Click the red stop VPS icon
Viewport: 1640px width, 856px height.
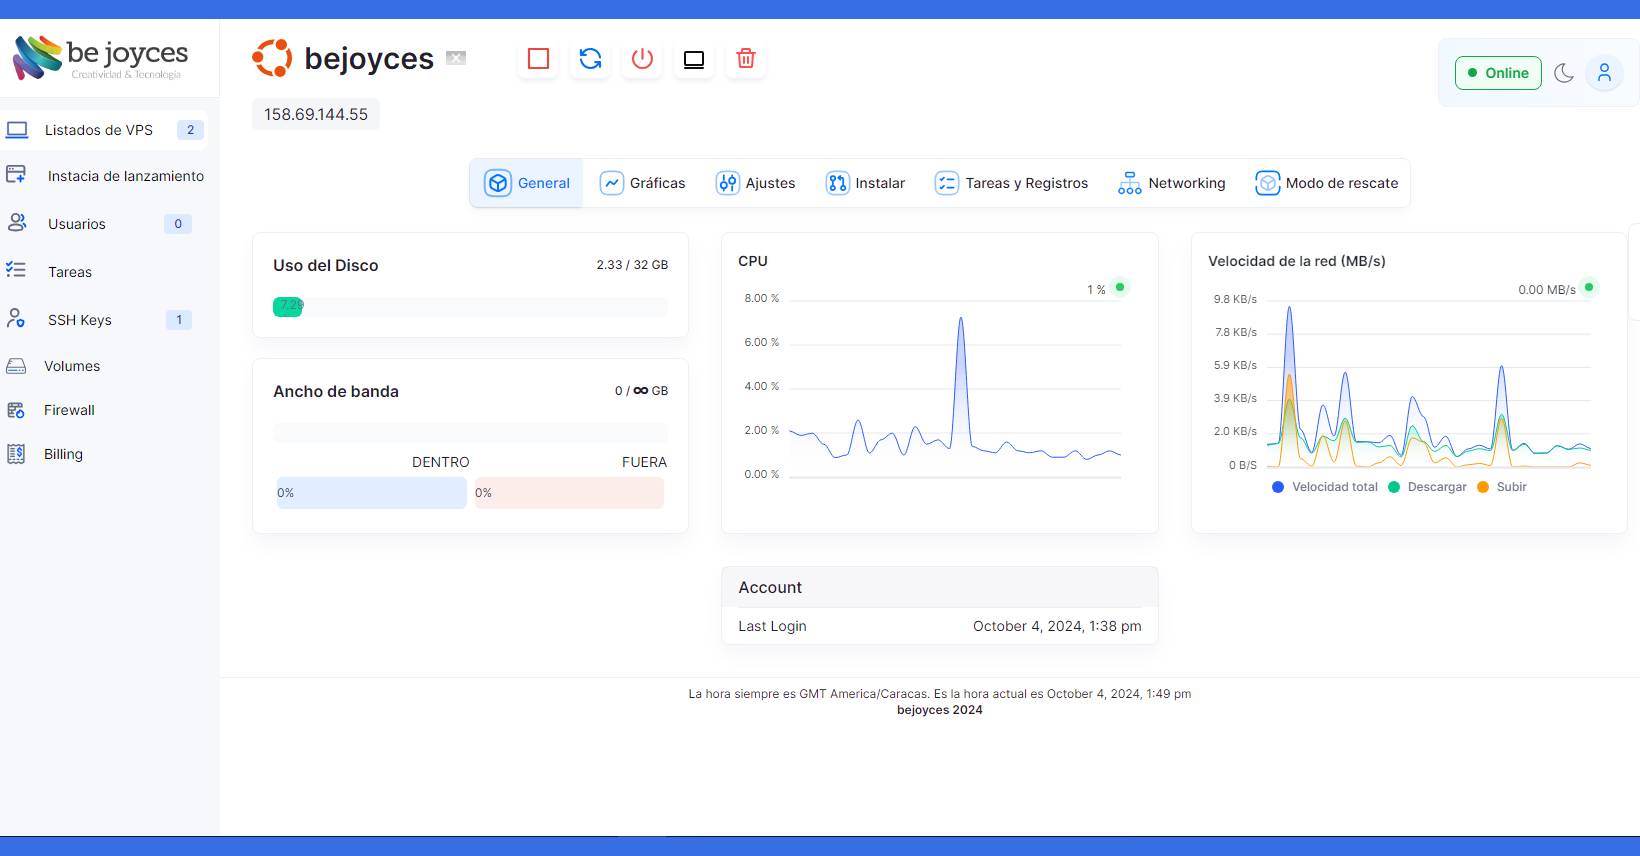pyautogui.click(x=538, y=59)
